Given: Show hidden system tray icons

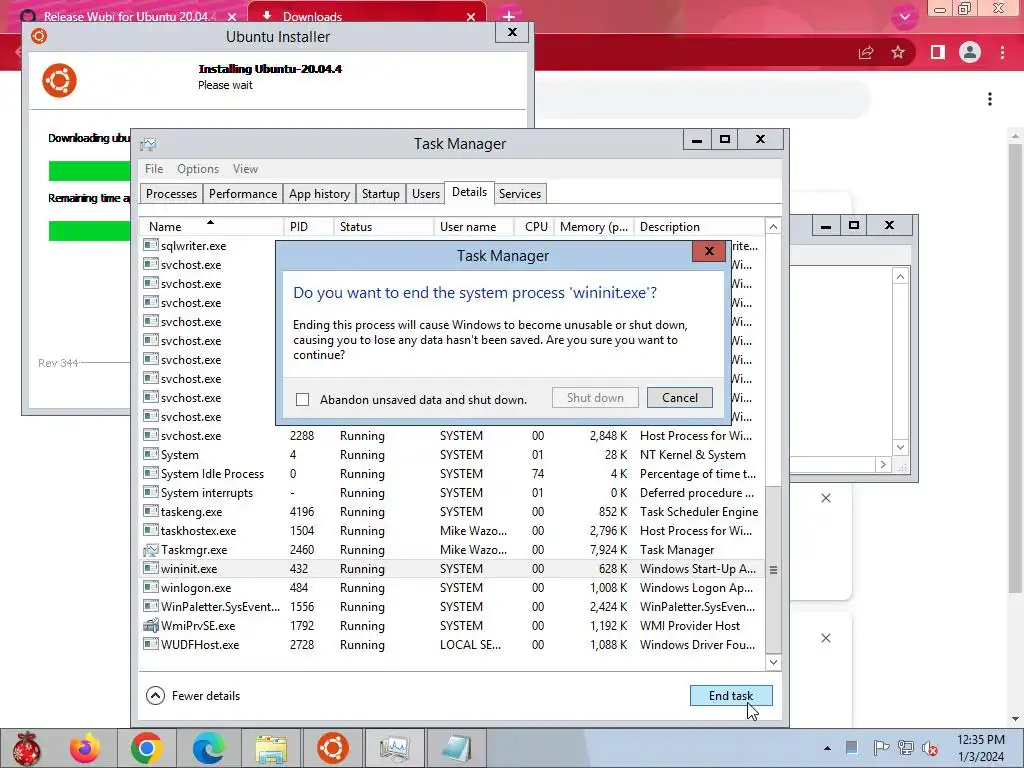Looking at the screenshot, I should pos(827,748).
